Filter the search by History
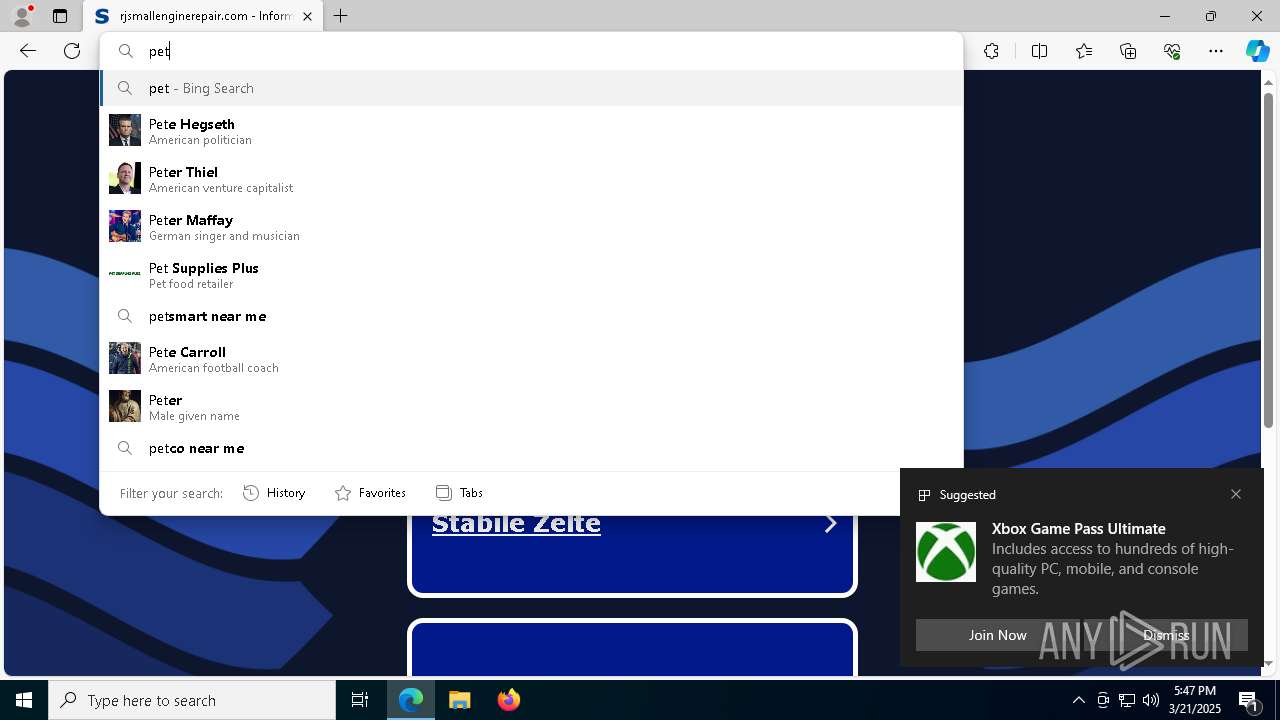 pyautogui.click(x=274, y=493)
